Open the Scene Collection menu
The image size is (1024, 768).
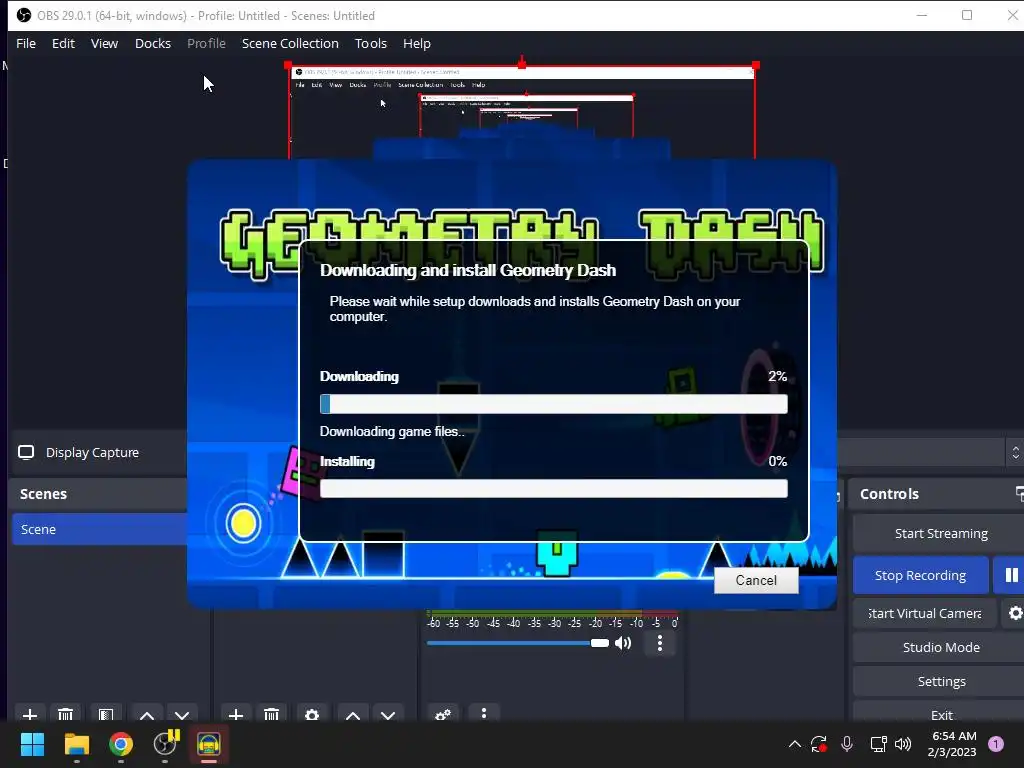pyautogui.click(x=290, y=43)
